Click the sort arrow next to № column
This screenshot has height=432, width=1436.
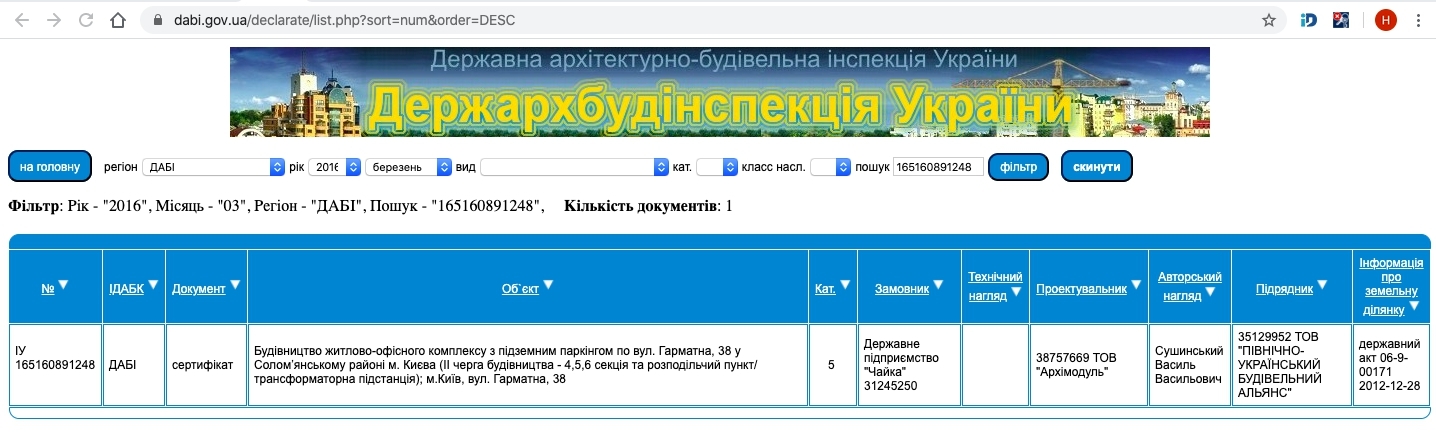click(x=64, y=285)
